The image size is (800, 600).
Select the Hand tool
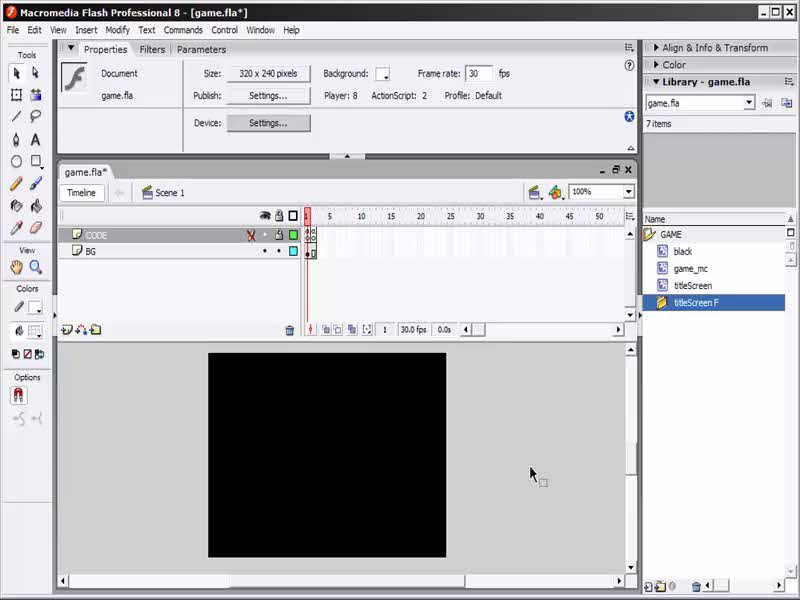point(16,267)
